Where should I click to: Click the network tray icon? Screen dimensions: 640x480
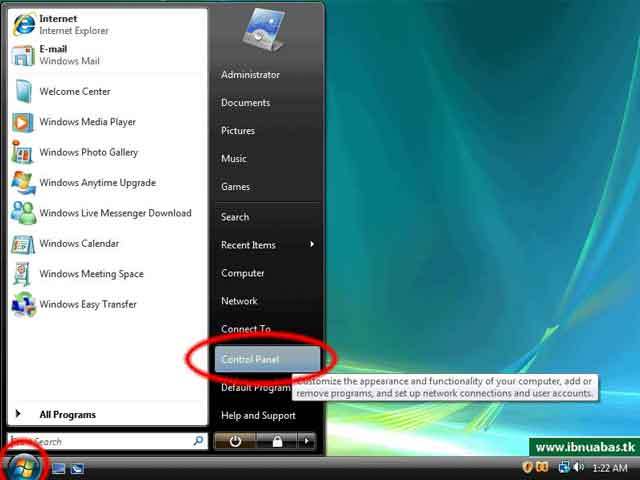point(564,467)
